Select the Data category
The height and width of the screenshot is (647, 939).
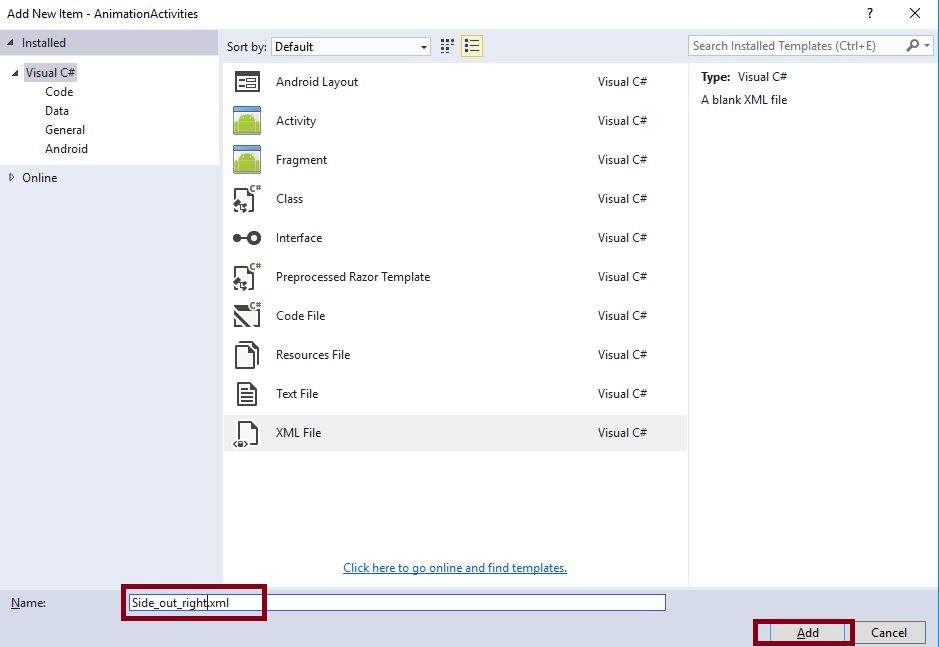pos(57,111)
